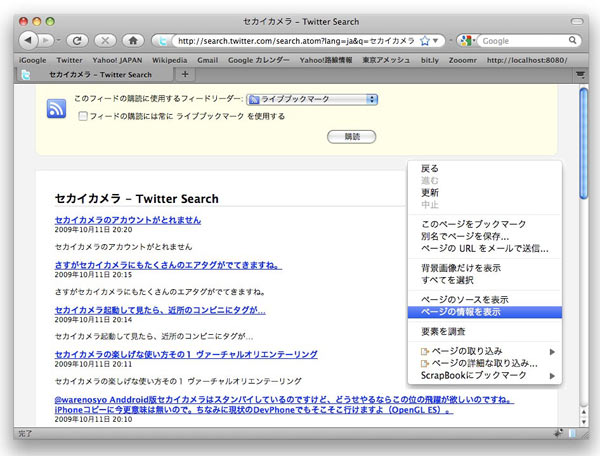Choose ページの詳細な取り込み... menu item
Viewport: 600px width, 456px height.
(x=485, y=363)
